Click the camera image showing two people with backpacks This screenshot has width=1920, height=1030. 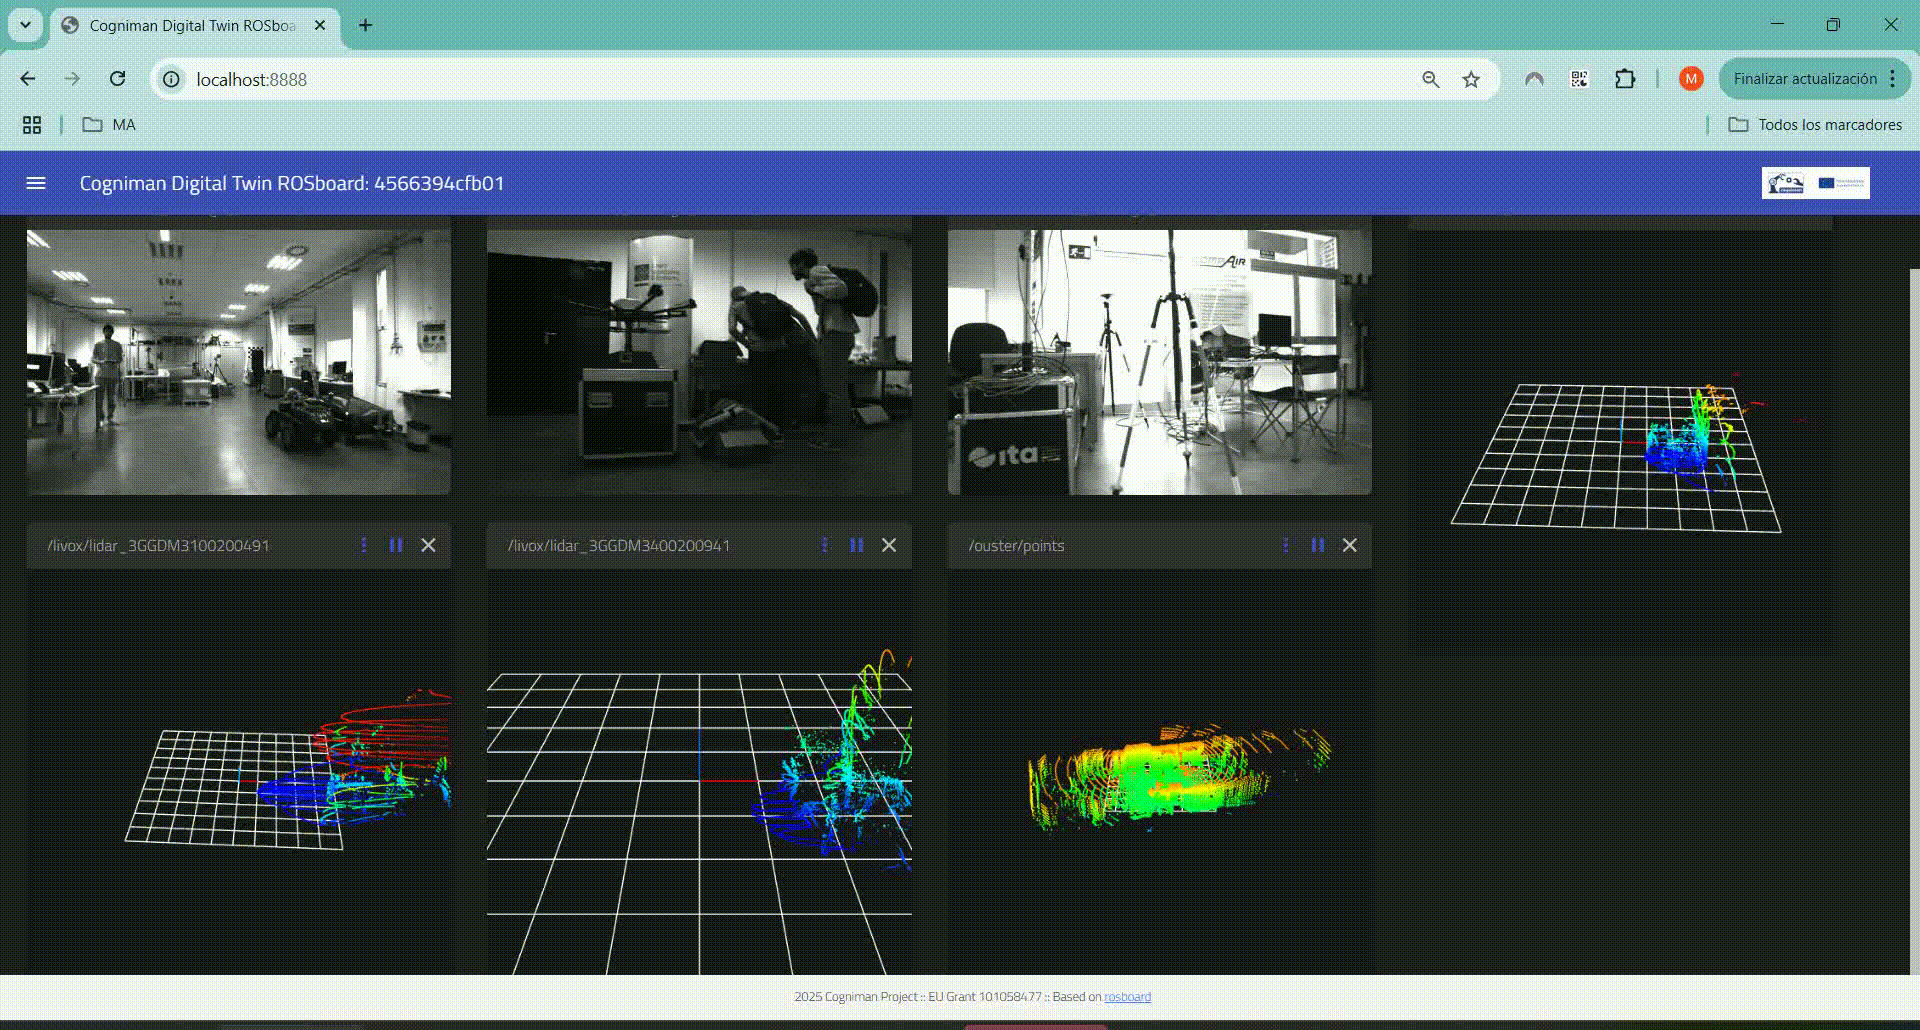point(699,362)
